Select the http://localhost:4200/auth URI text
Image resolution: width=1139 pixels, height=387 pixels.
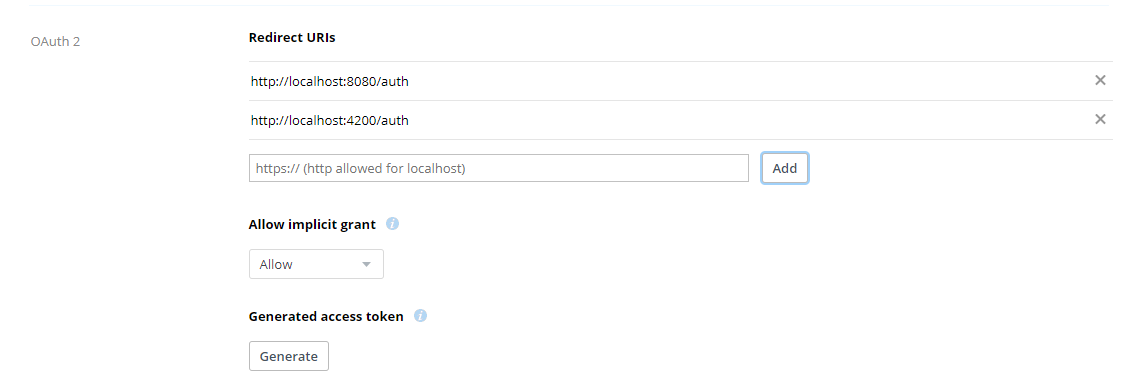330,121
